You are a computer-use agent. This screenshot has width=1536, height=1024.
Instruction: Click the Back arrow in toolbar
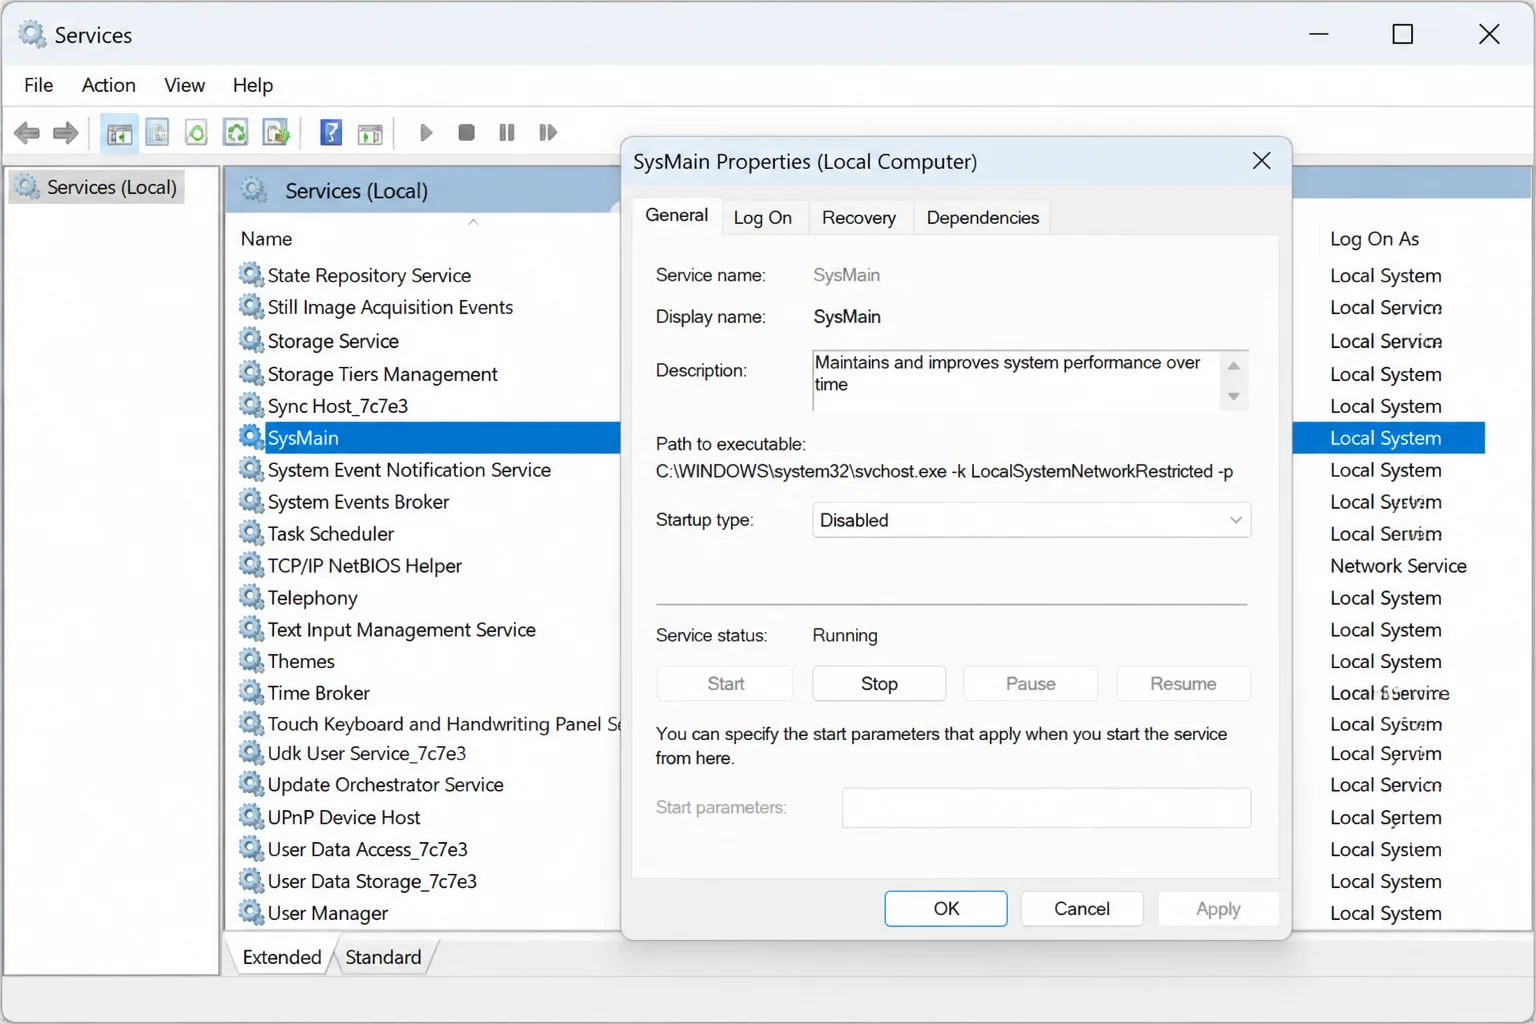pyautogui.click(x=27, y=132)
